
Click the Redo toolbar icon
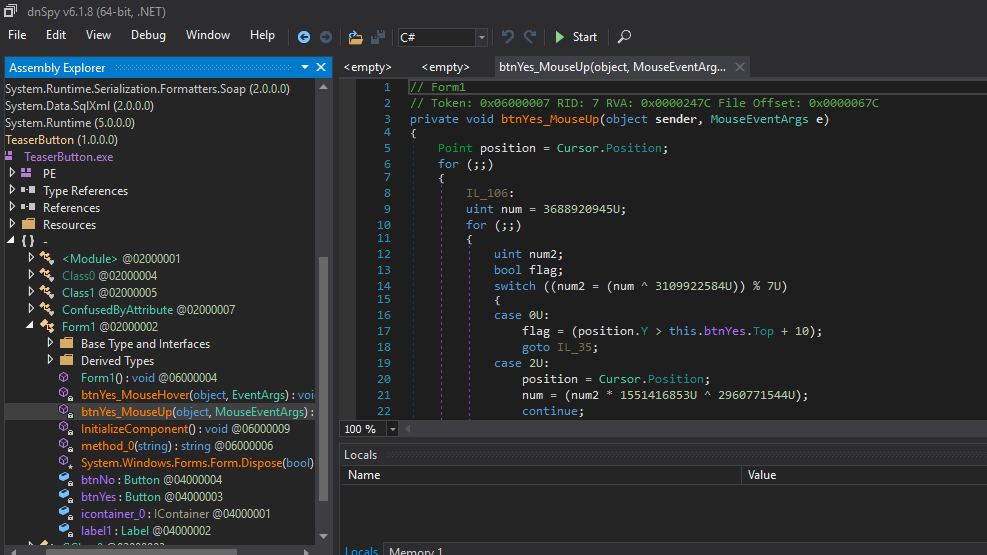(x=530, y=37)
